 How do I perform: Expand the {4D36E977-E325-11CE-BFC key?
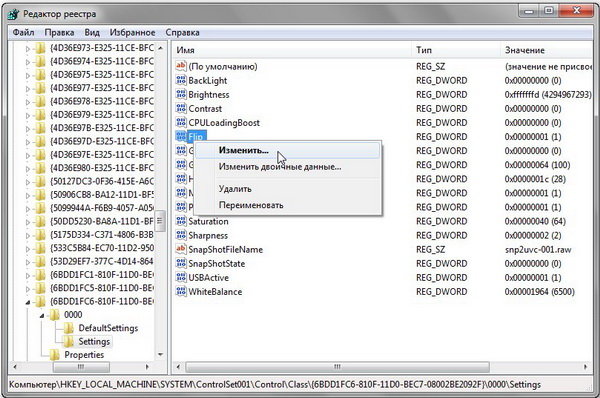pyautogui.click(x=28, y=89)
